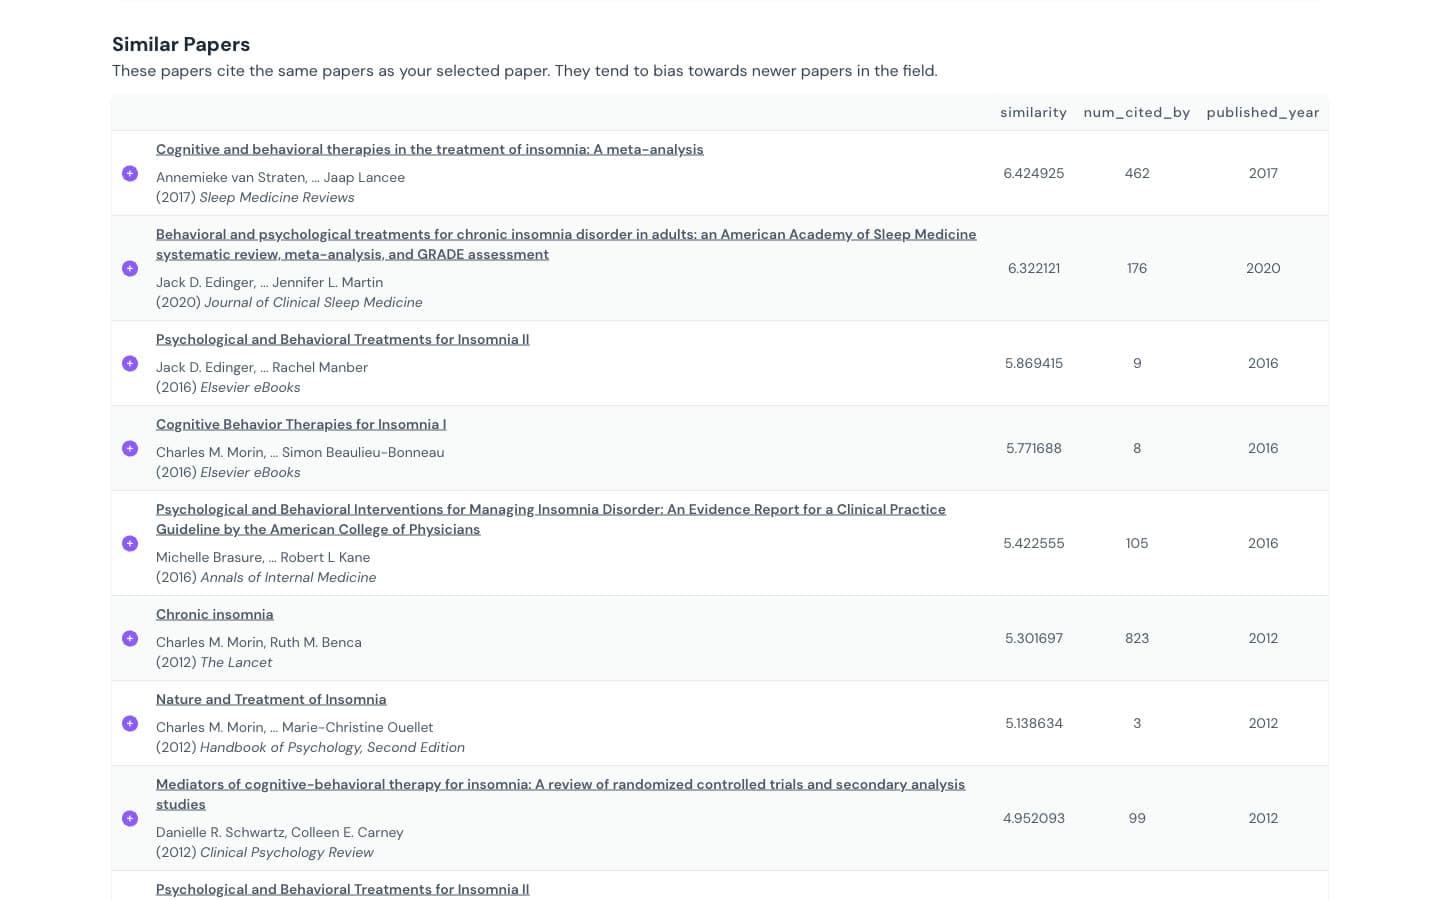Open the Cognitive and behavioral therapies meta-analysis paper link
Screen dimensions: 1440x900
430,149
